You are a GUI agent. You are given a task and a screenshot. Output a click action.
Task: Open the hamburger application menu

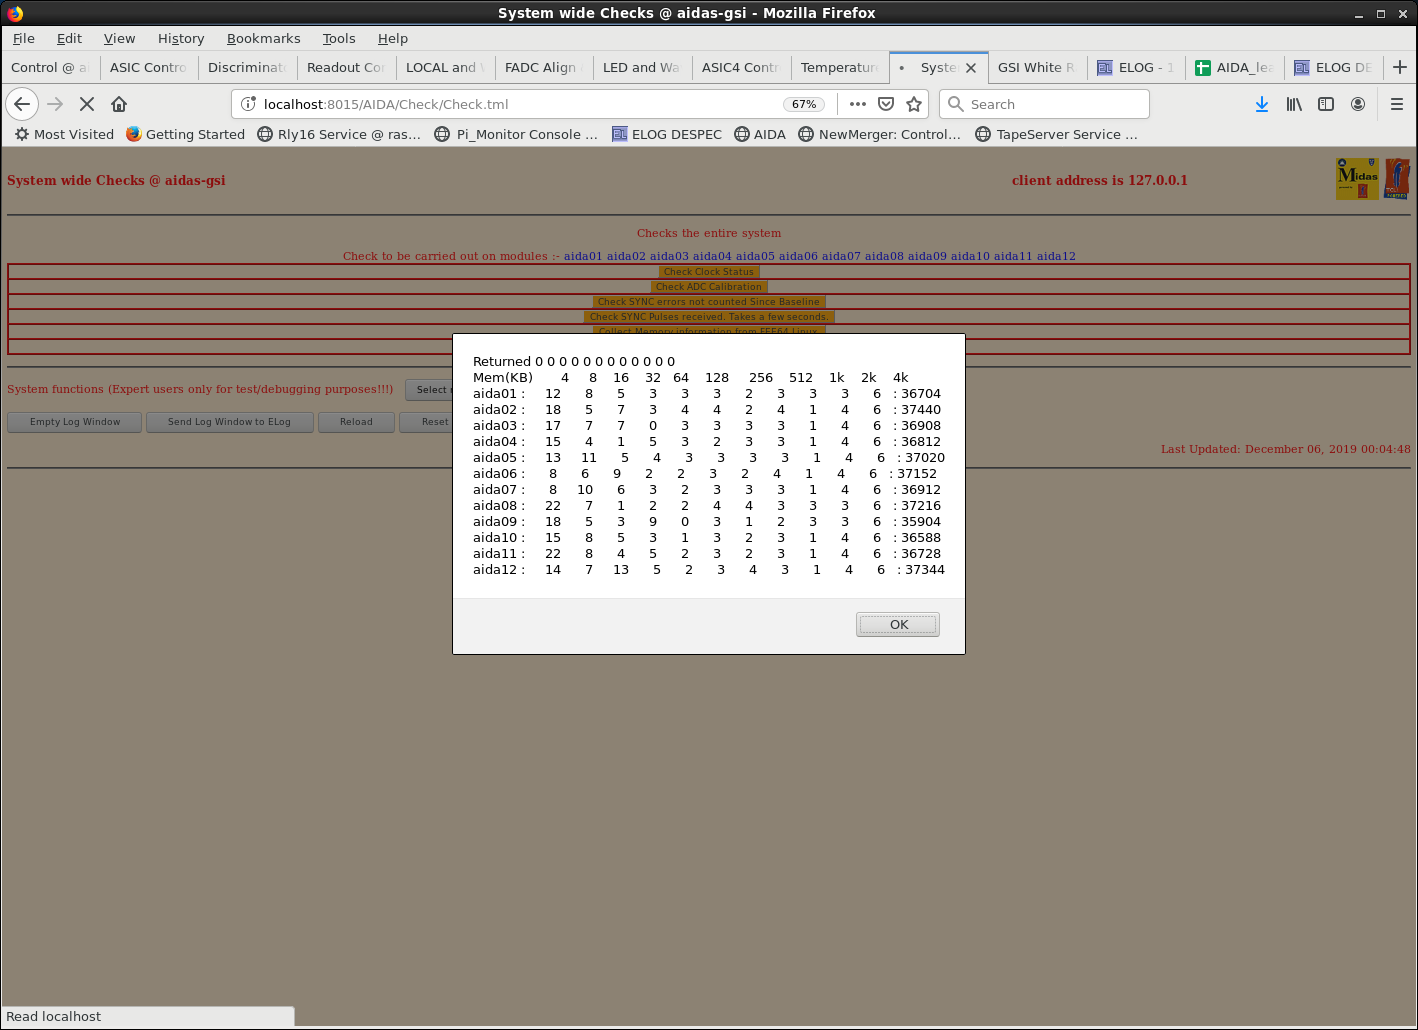pos(1397,104)
